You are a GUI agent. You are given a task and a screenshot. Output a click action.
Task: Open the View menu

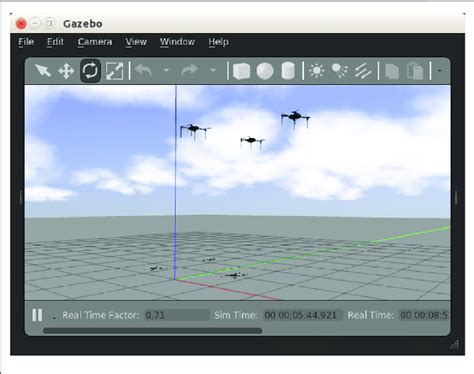tap(136, 42)
